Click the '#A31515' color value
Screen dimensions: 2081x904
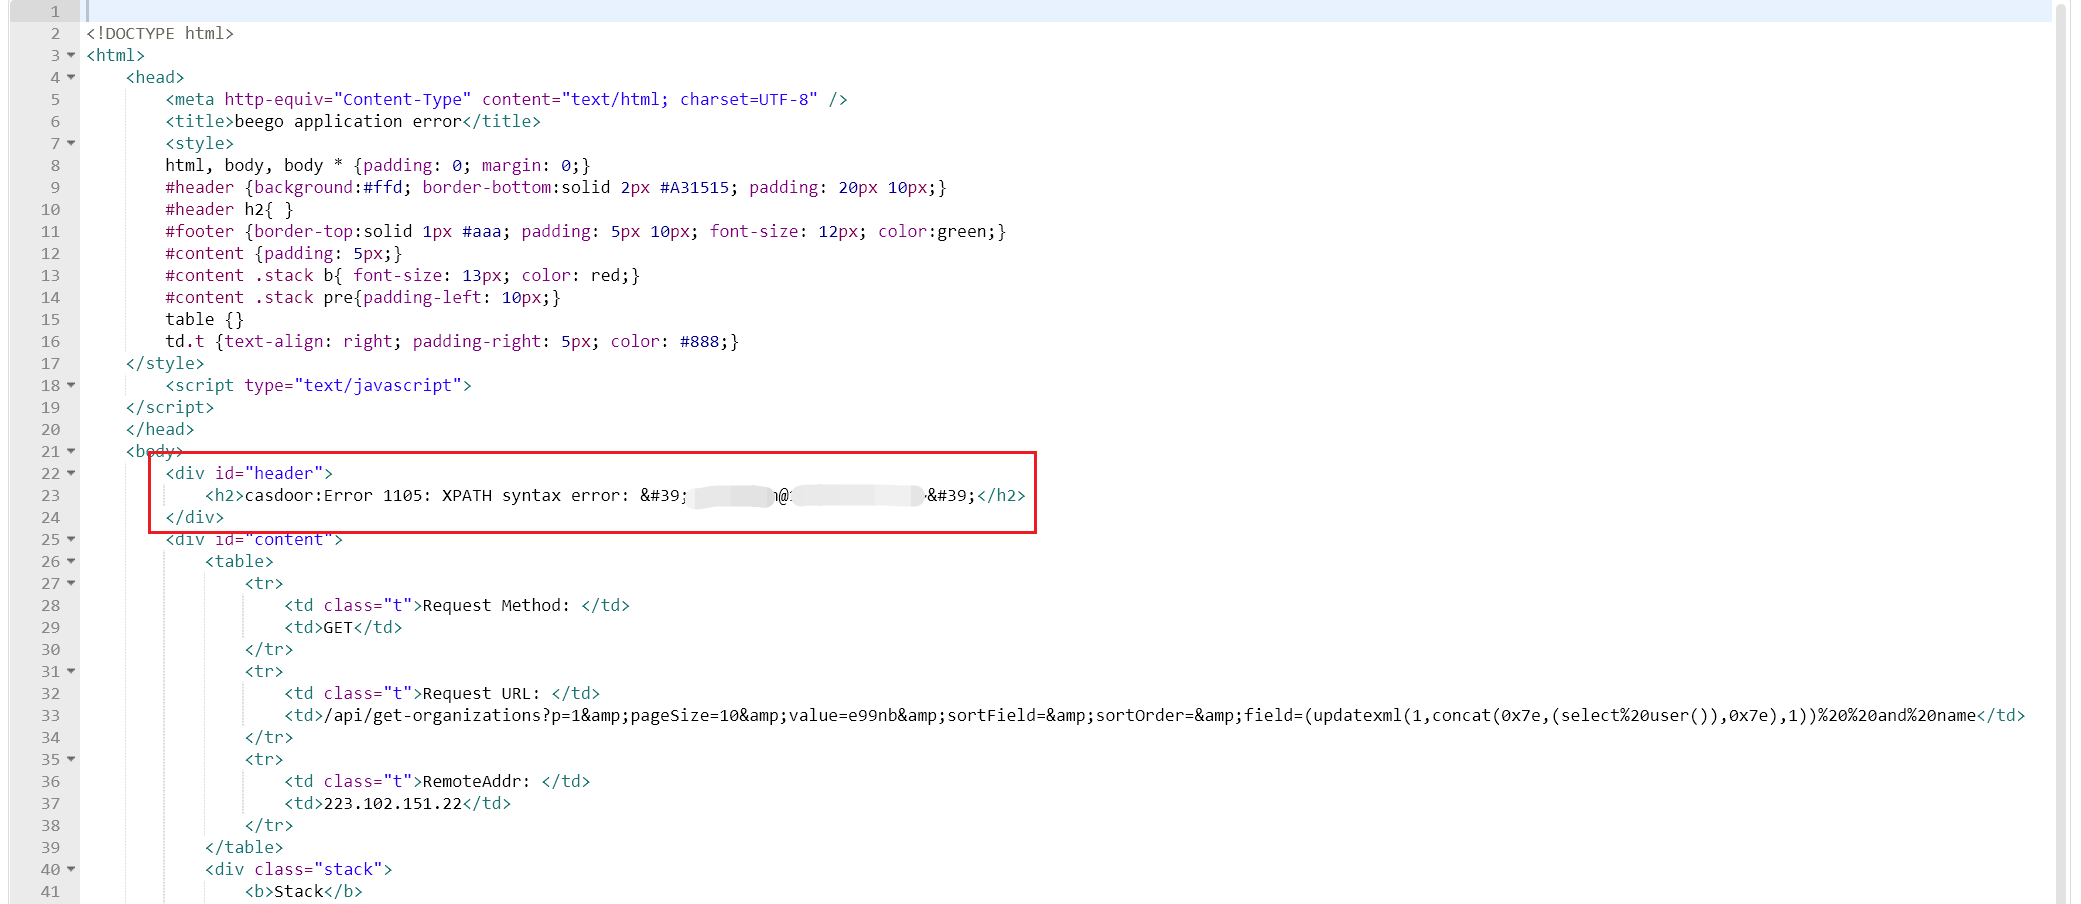coord(694,187)
